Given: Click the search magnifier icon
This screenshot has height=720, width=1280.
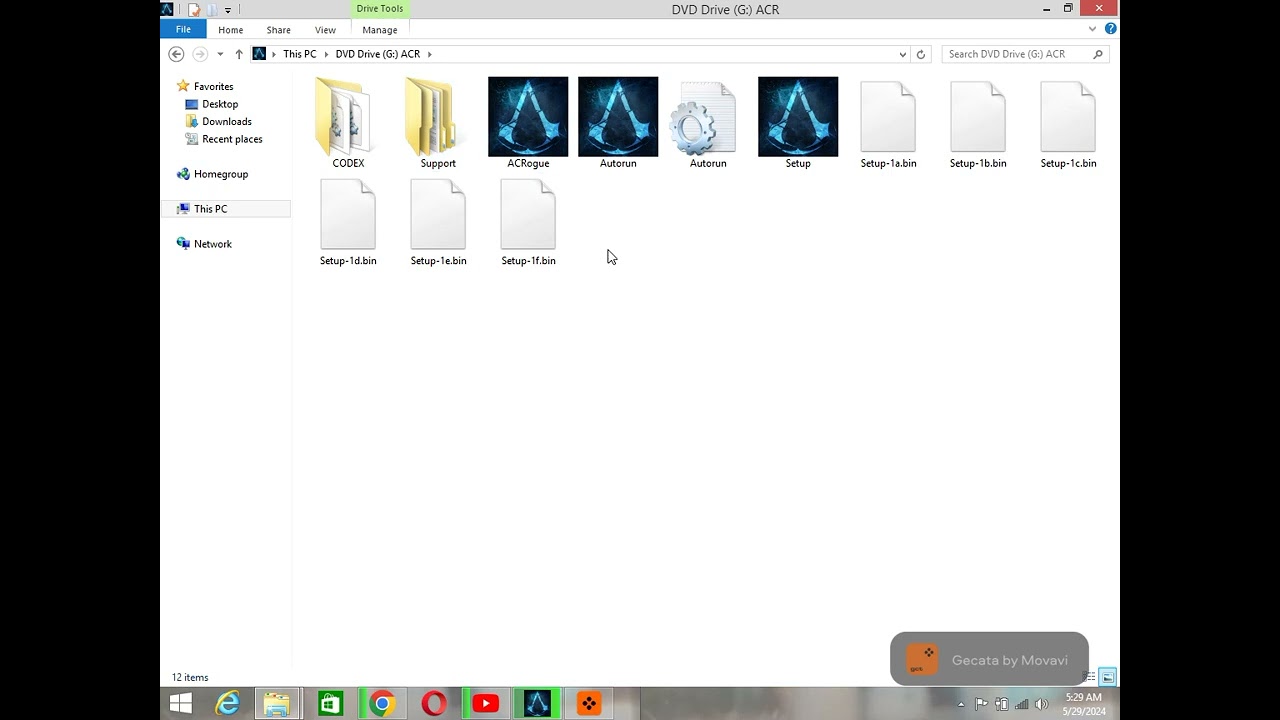Looking at the screenshot, I should pyautogui.click(x=1098, y=54).
